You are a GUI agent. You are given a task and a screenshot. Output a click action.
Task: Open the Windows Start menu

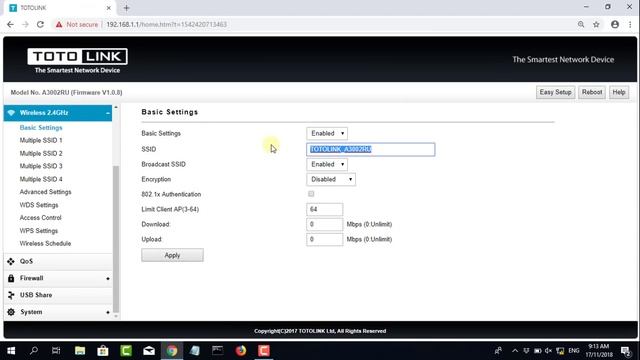11,351
